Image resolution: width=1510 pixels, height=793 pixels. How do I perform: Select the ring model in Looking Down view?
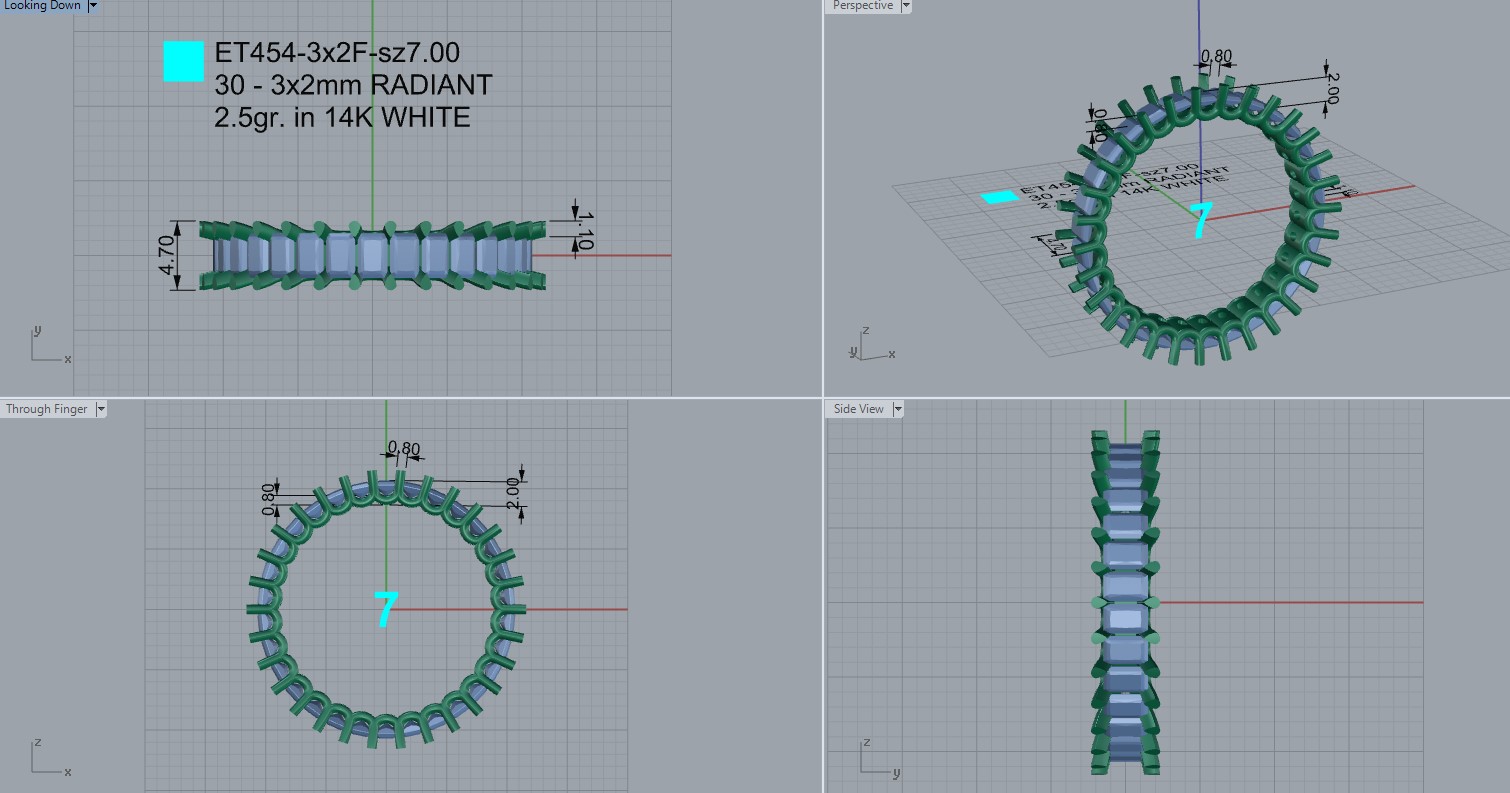pos(373,255)
